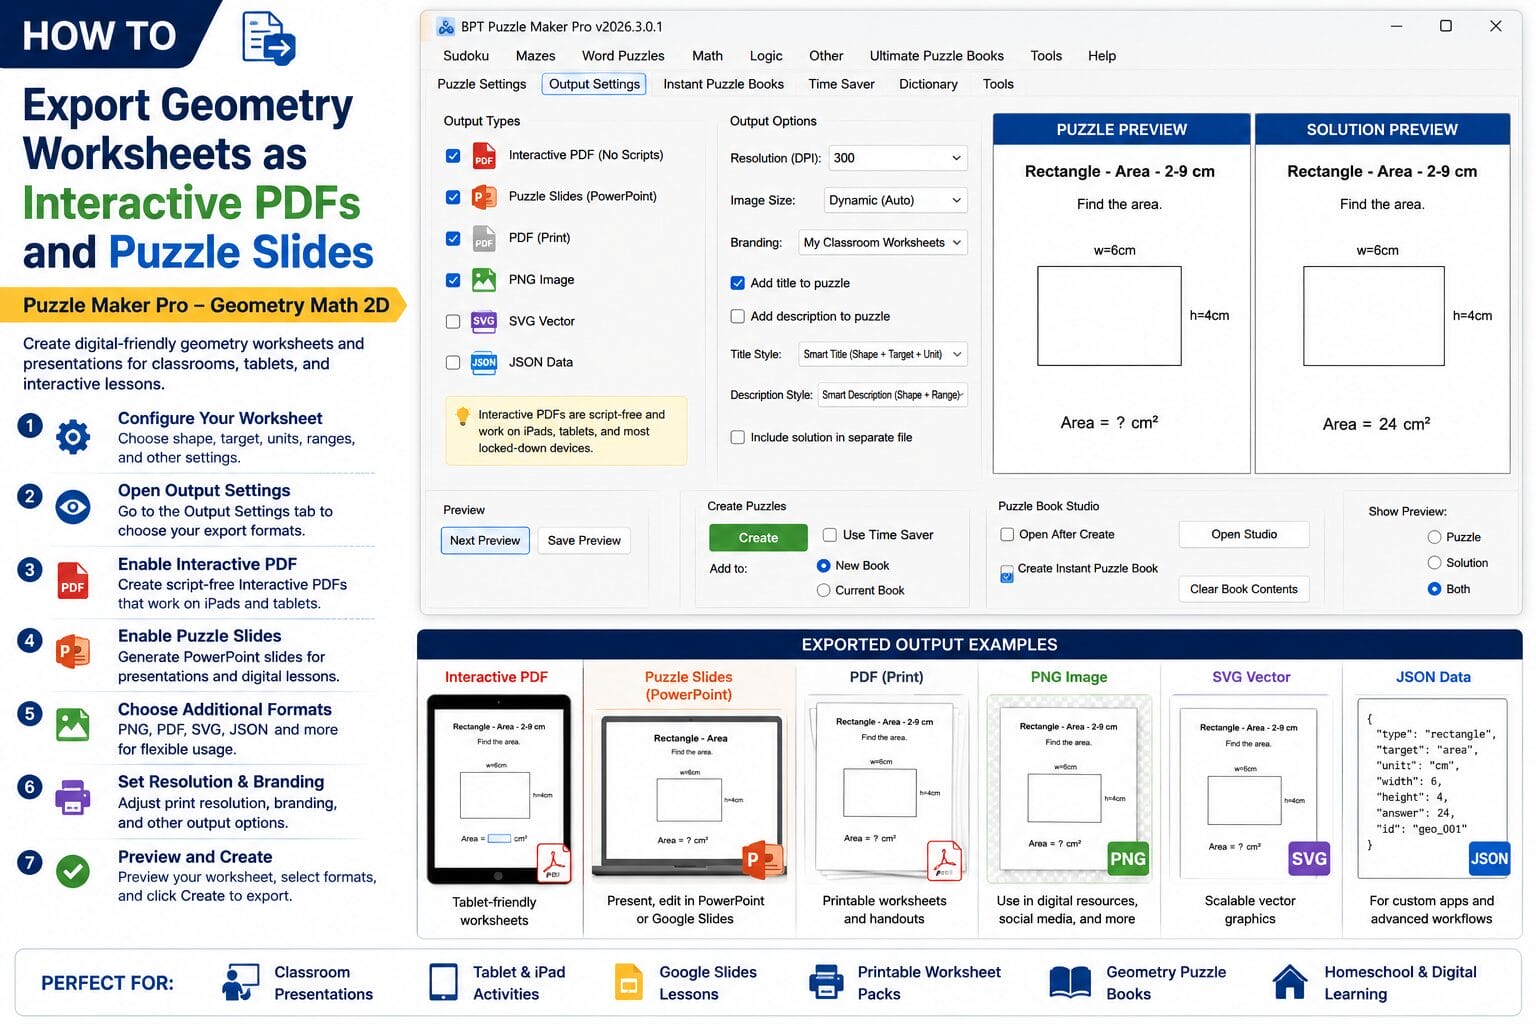Viewport: 1536px width, 1024px height.
Task: Open the Word Puzzles menu
Action: pos(623,56)
